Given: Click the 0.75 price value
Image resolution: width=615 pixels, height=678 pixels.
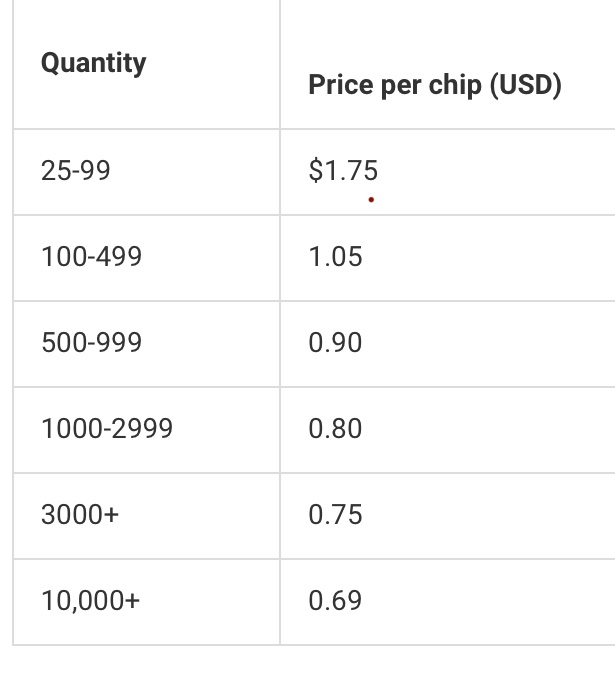Looking at the screenshot, I should (335, 515).
